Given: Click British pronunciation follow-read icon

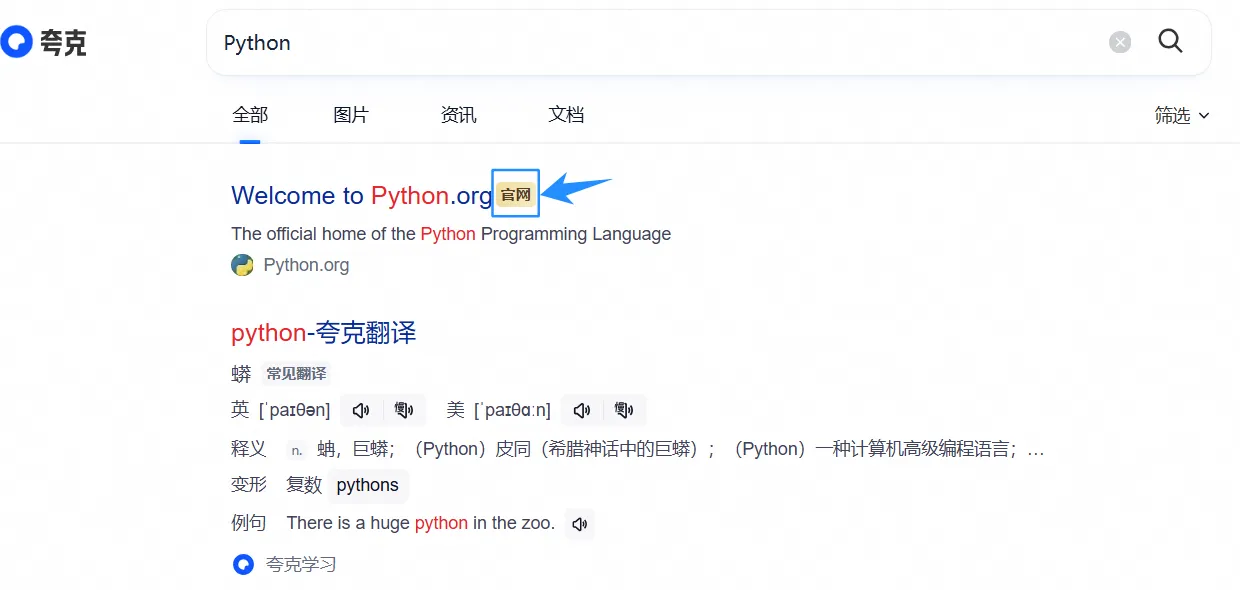Looking at the screenshot, I should (x=404, y=410).
